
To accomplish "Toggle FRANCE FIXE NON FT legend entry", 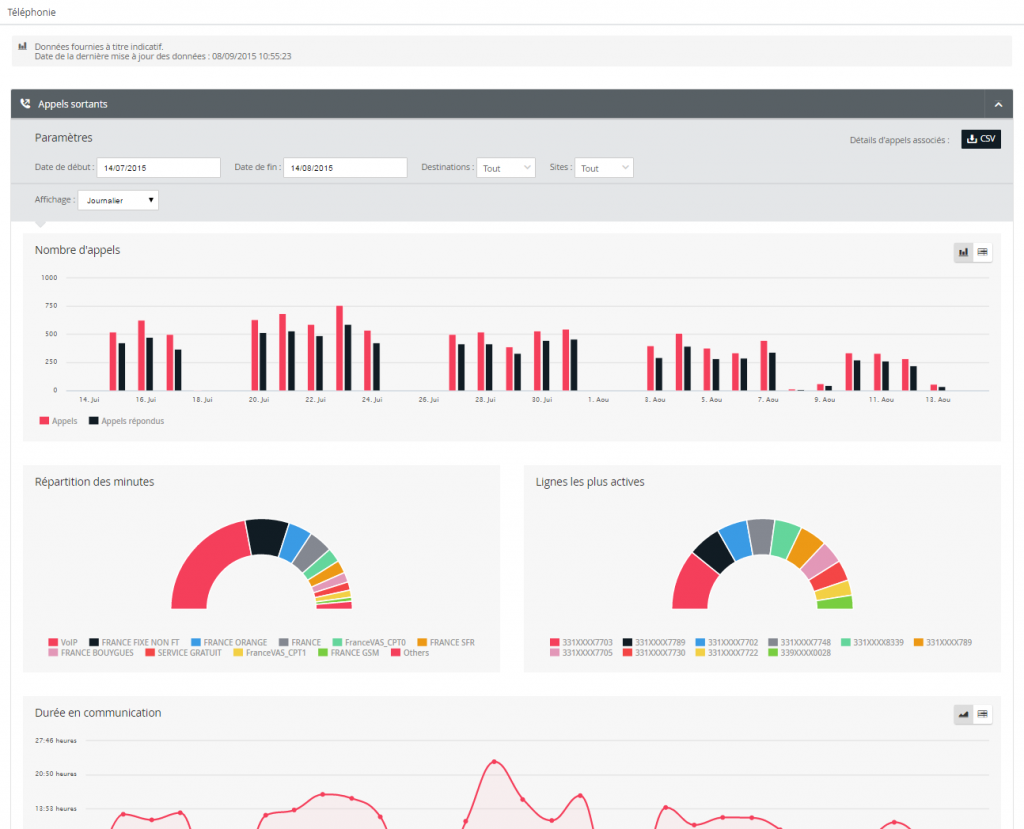I will pyautogui.click(x=134, y=642).
